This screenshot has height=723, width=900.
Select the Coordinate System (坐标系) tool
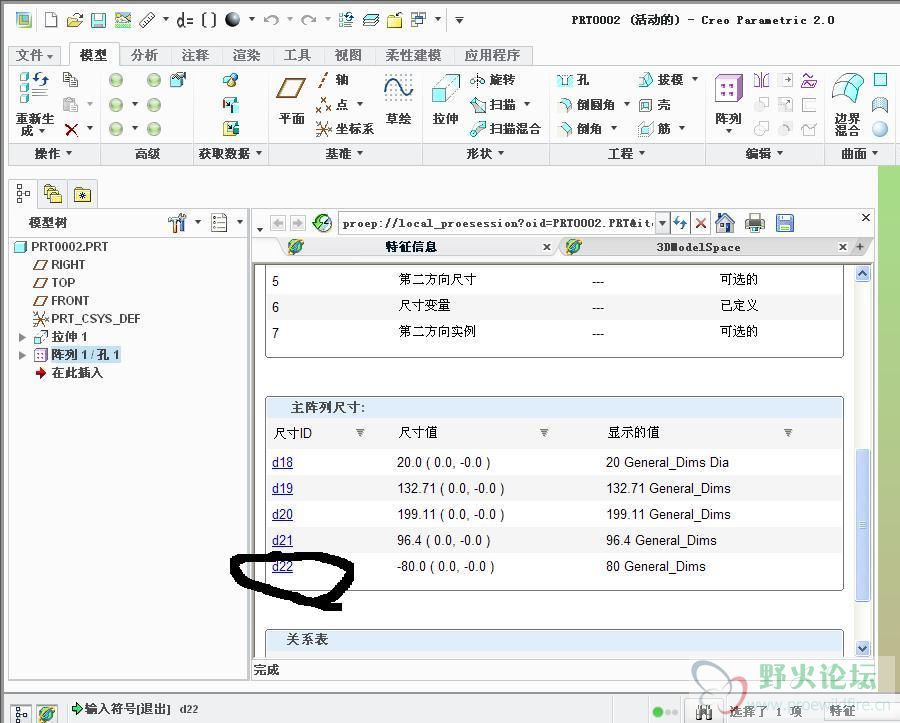[345, 129]
